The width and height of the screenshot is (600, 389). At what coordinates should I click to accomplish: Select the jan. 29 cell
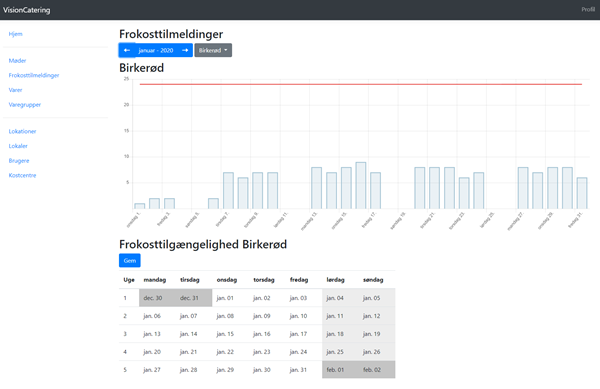point(230,369)
